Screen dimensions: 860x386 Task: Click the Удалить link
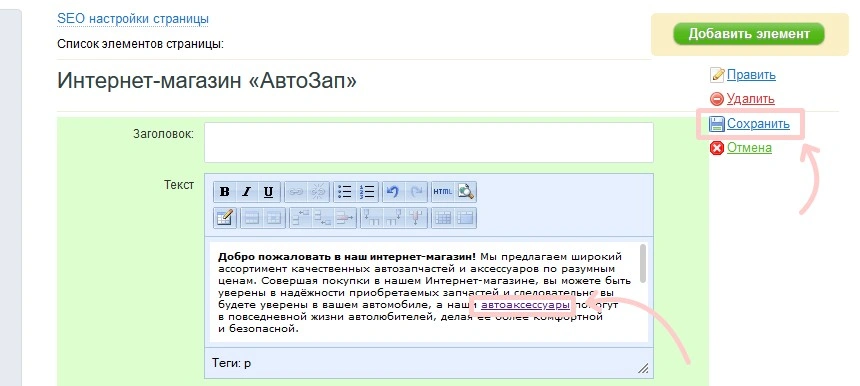[x=750, y=99]
